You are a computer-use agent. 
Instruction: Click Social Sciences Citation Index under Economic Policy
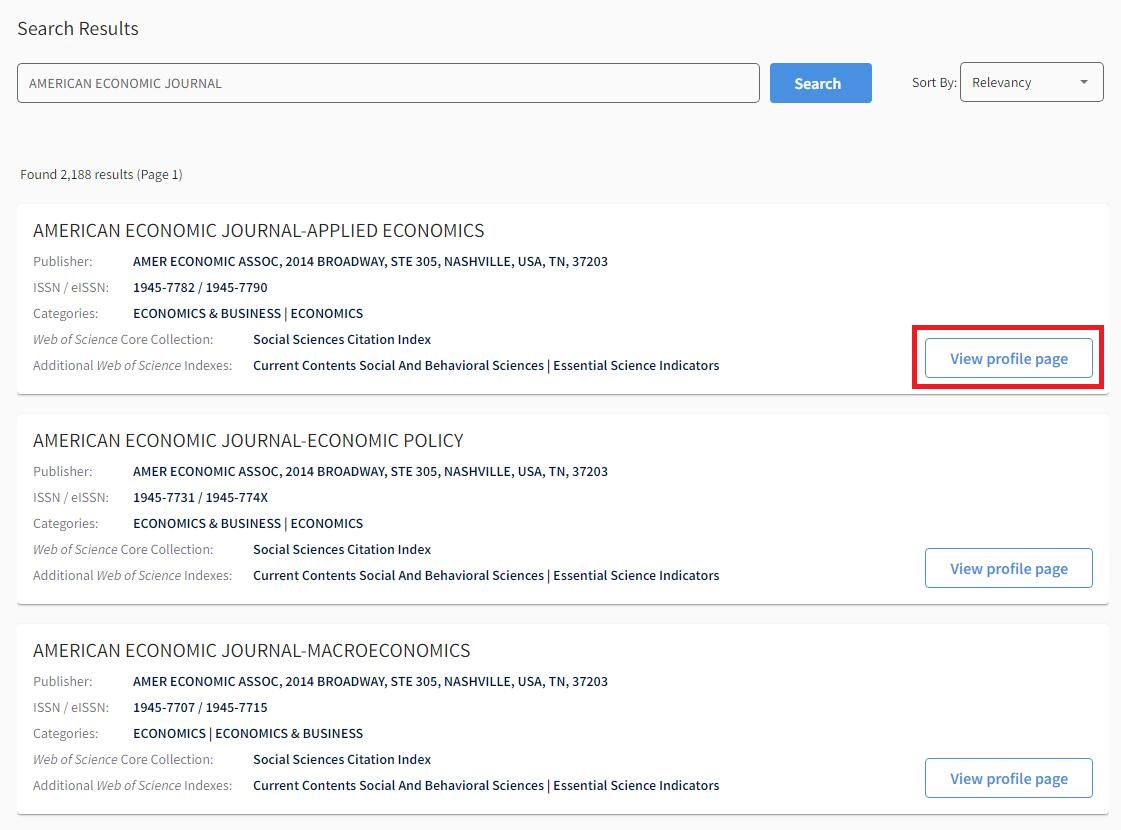(x=342, y=549)
